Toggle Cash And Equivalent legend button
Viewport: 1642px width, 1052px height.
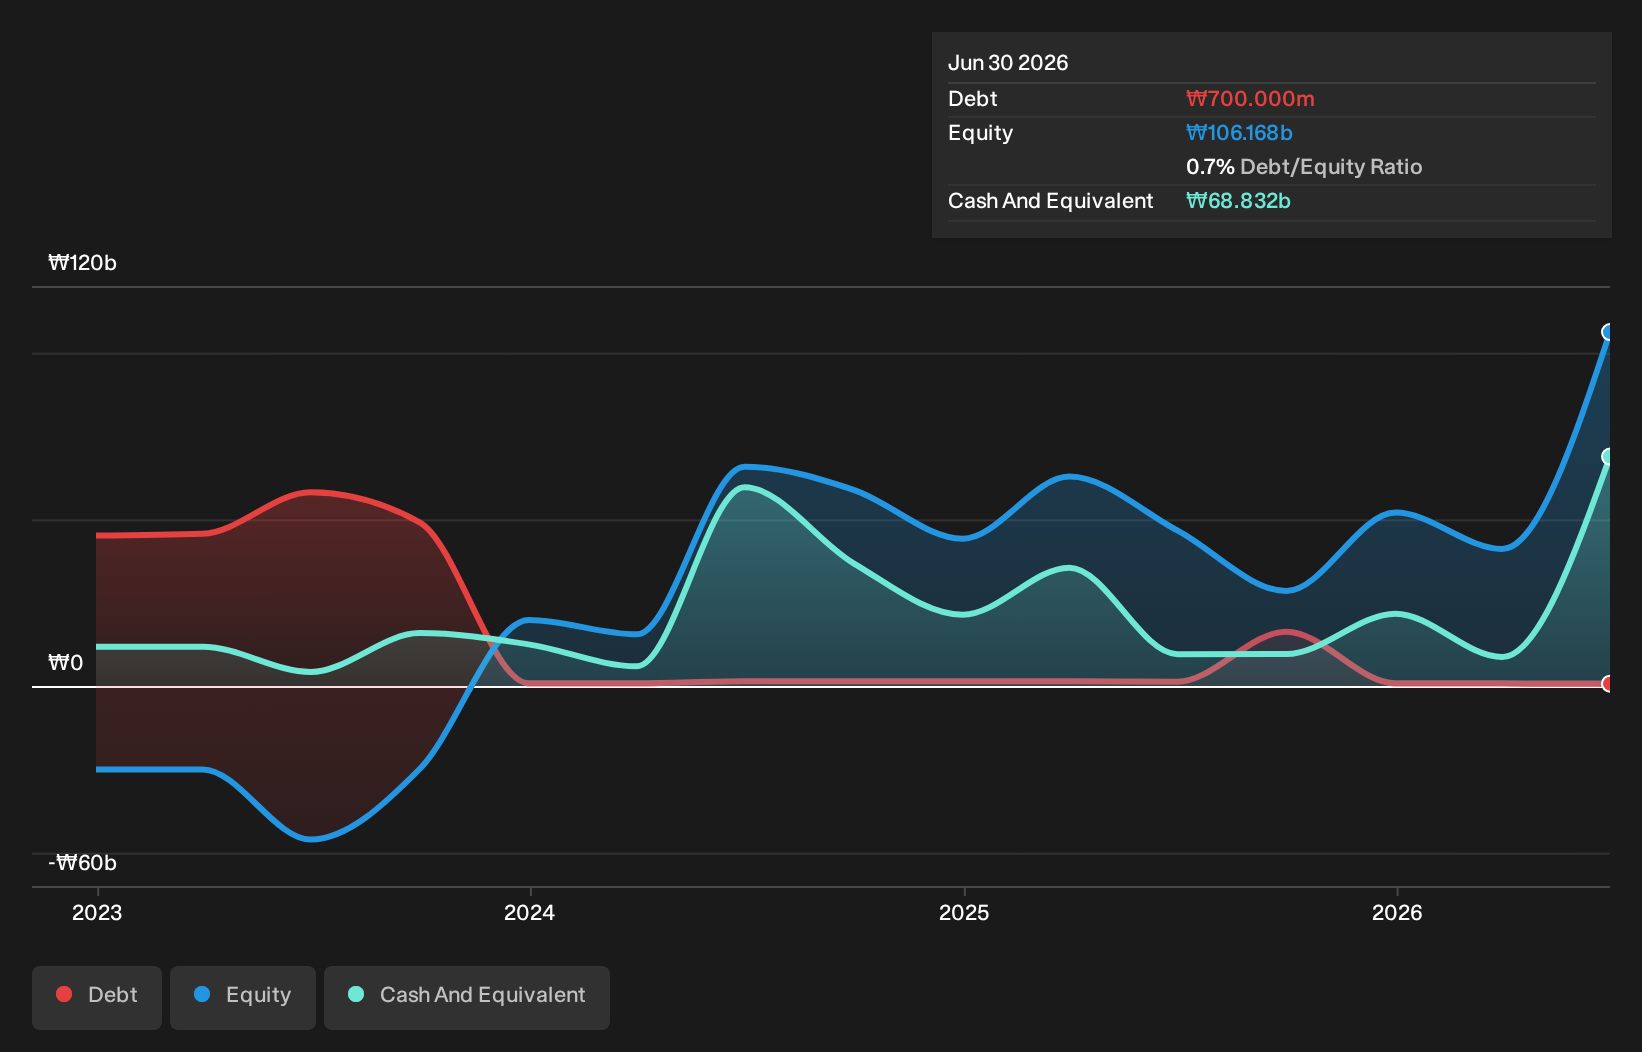point(467,997)
